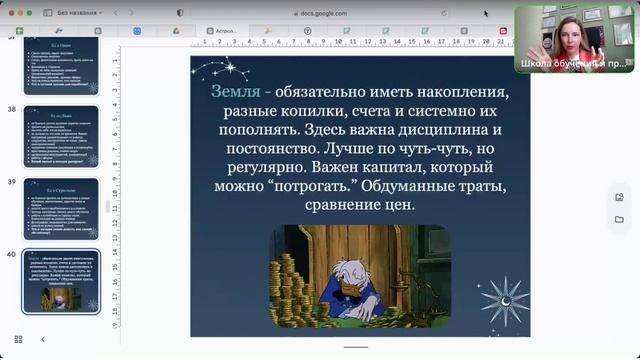
Task: Reload the page with refresh icon
Action: [444, 13]
